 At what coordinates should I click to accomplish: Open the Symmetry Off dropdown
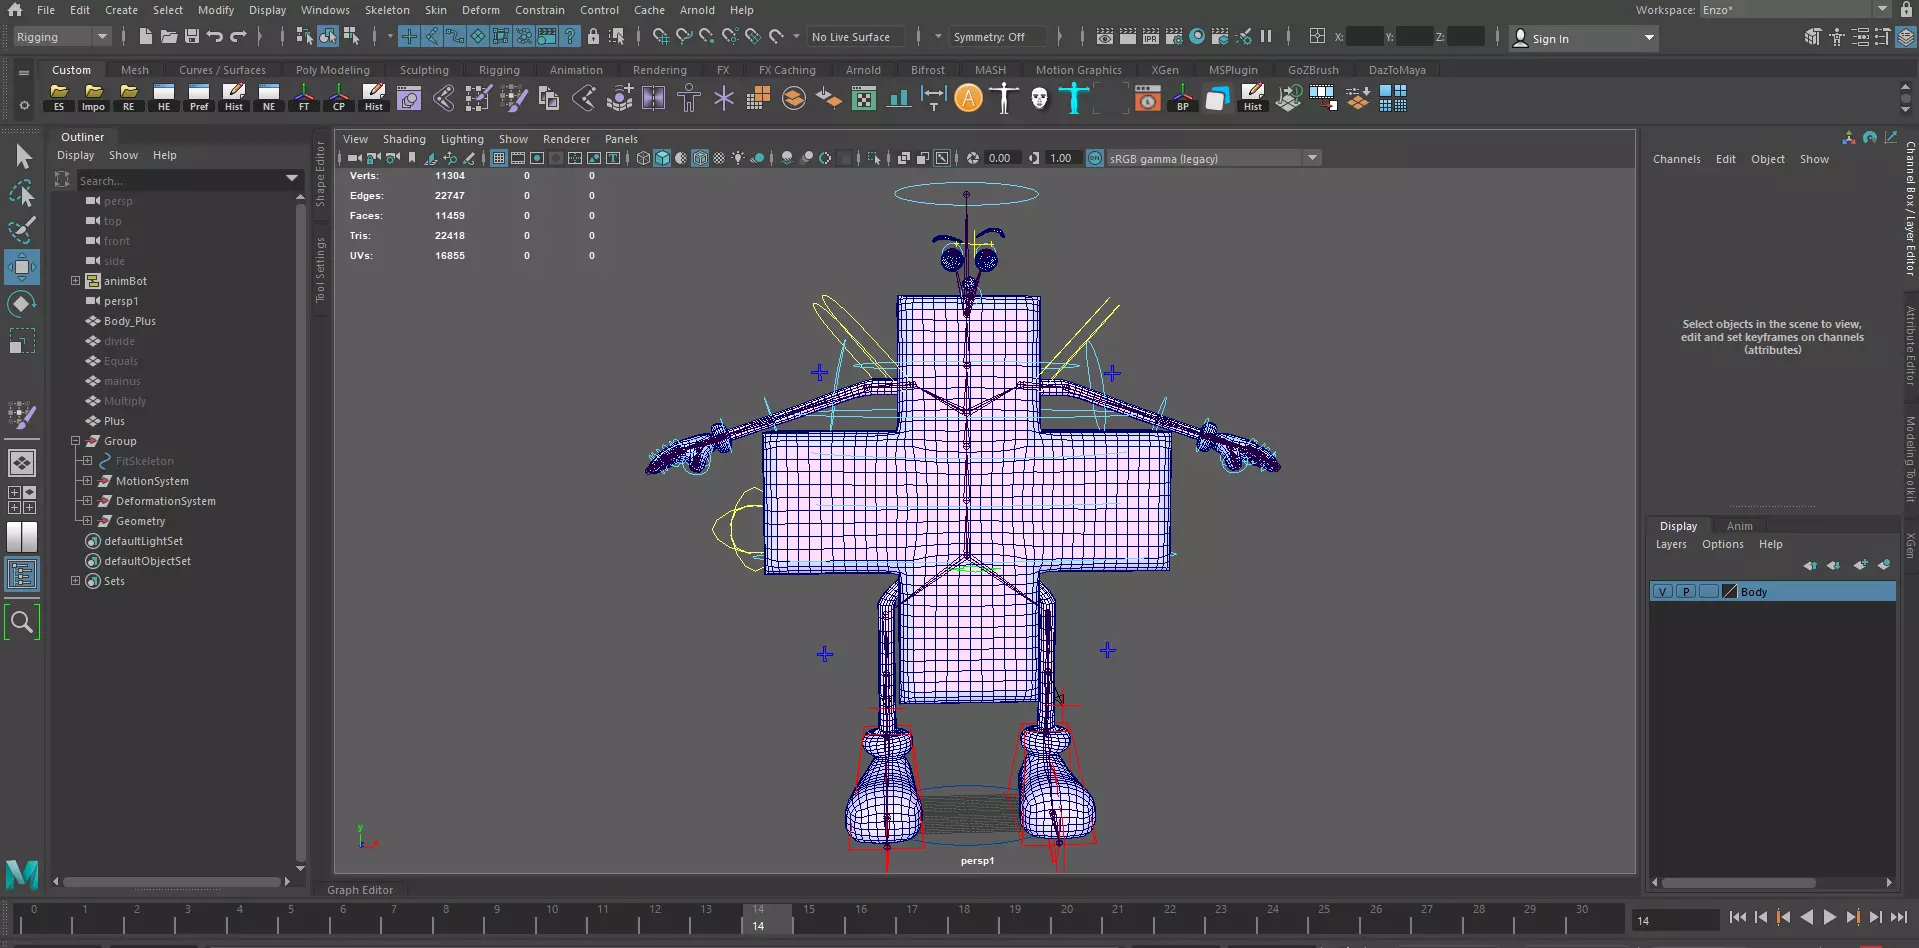click(x=1000, y=37)
